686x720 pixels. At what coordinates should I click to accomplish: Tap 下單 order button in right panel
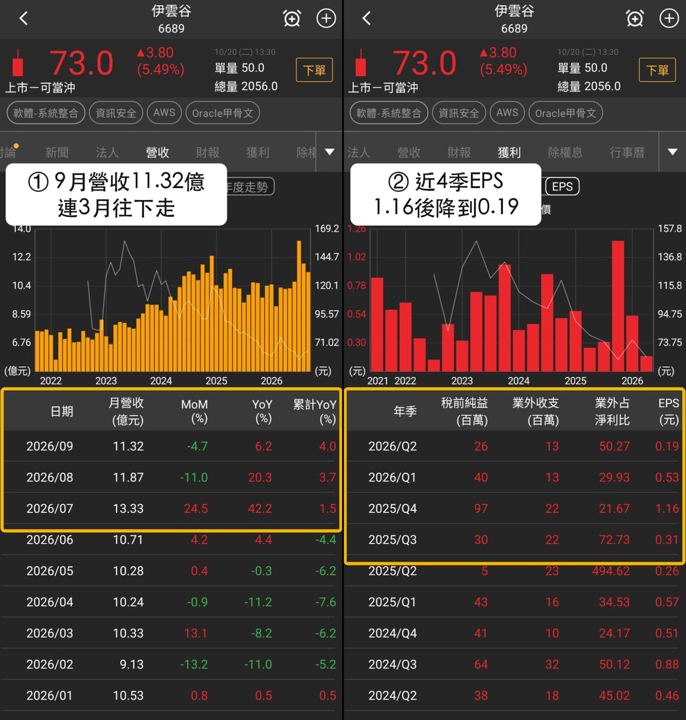point(657,70)
